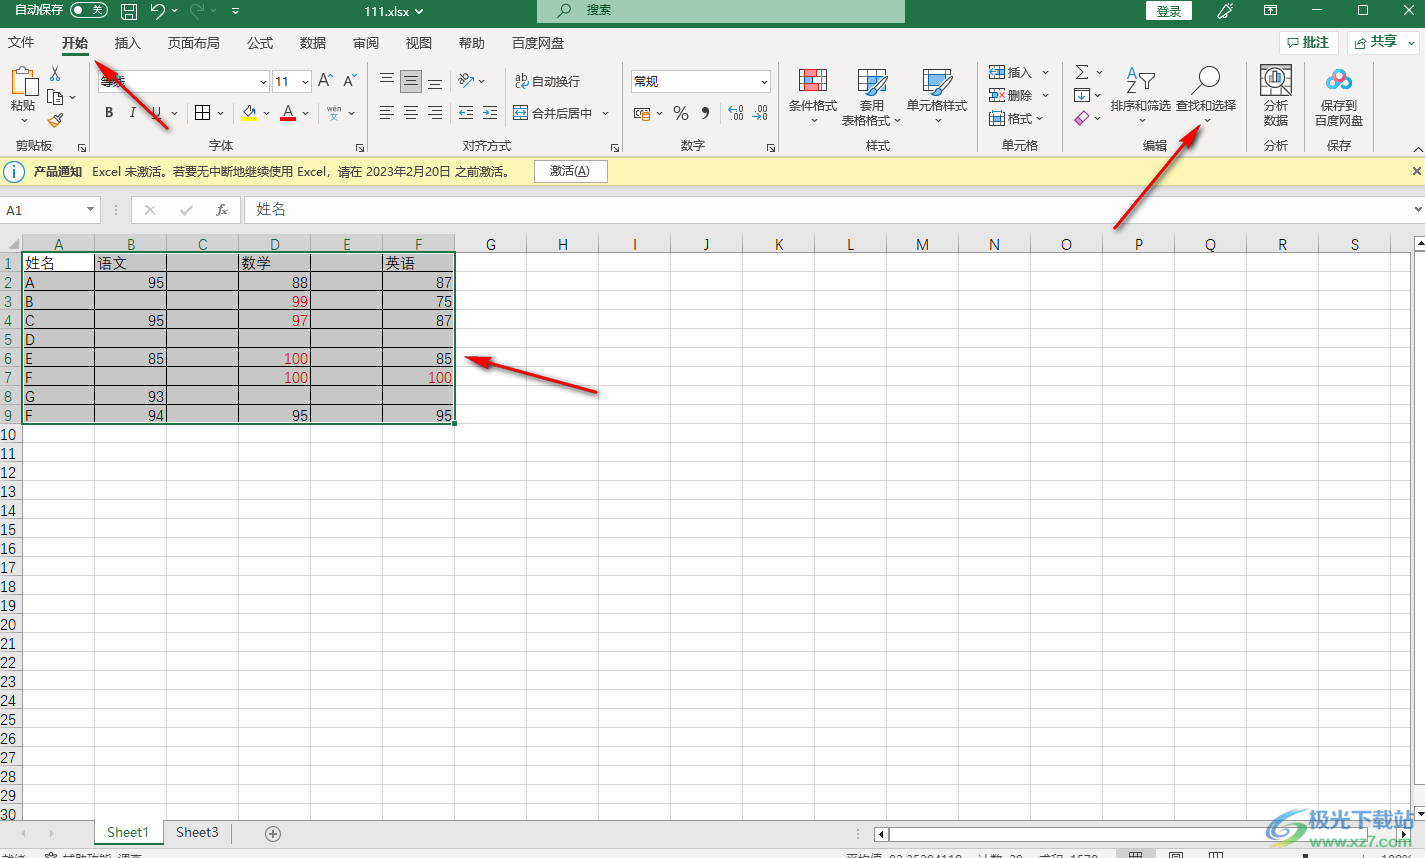Click the accounting number format icon
Image resolution: width=1425 pixels, height=858 pixels.
(x=642, y=113)
